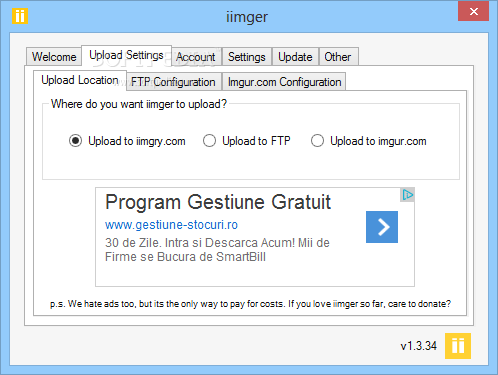Click the iimger logo in the title bar

point(20,16)
